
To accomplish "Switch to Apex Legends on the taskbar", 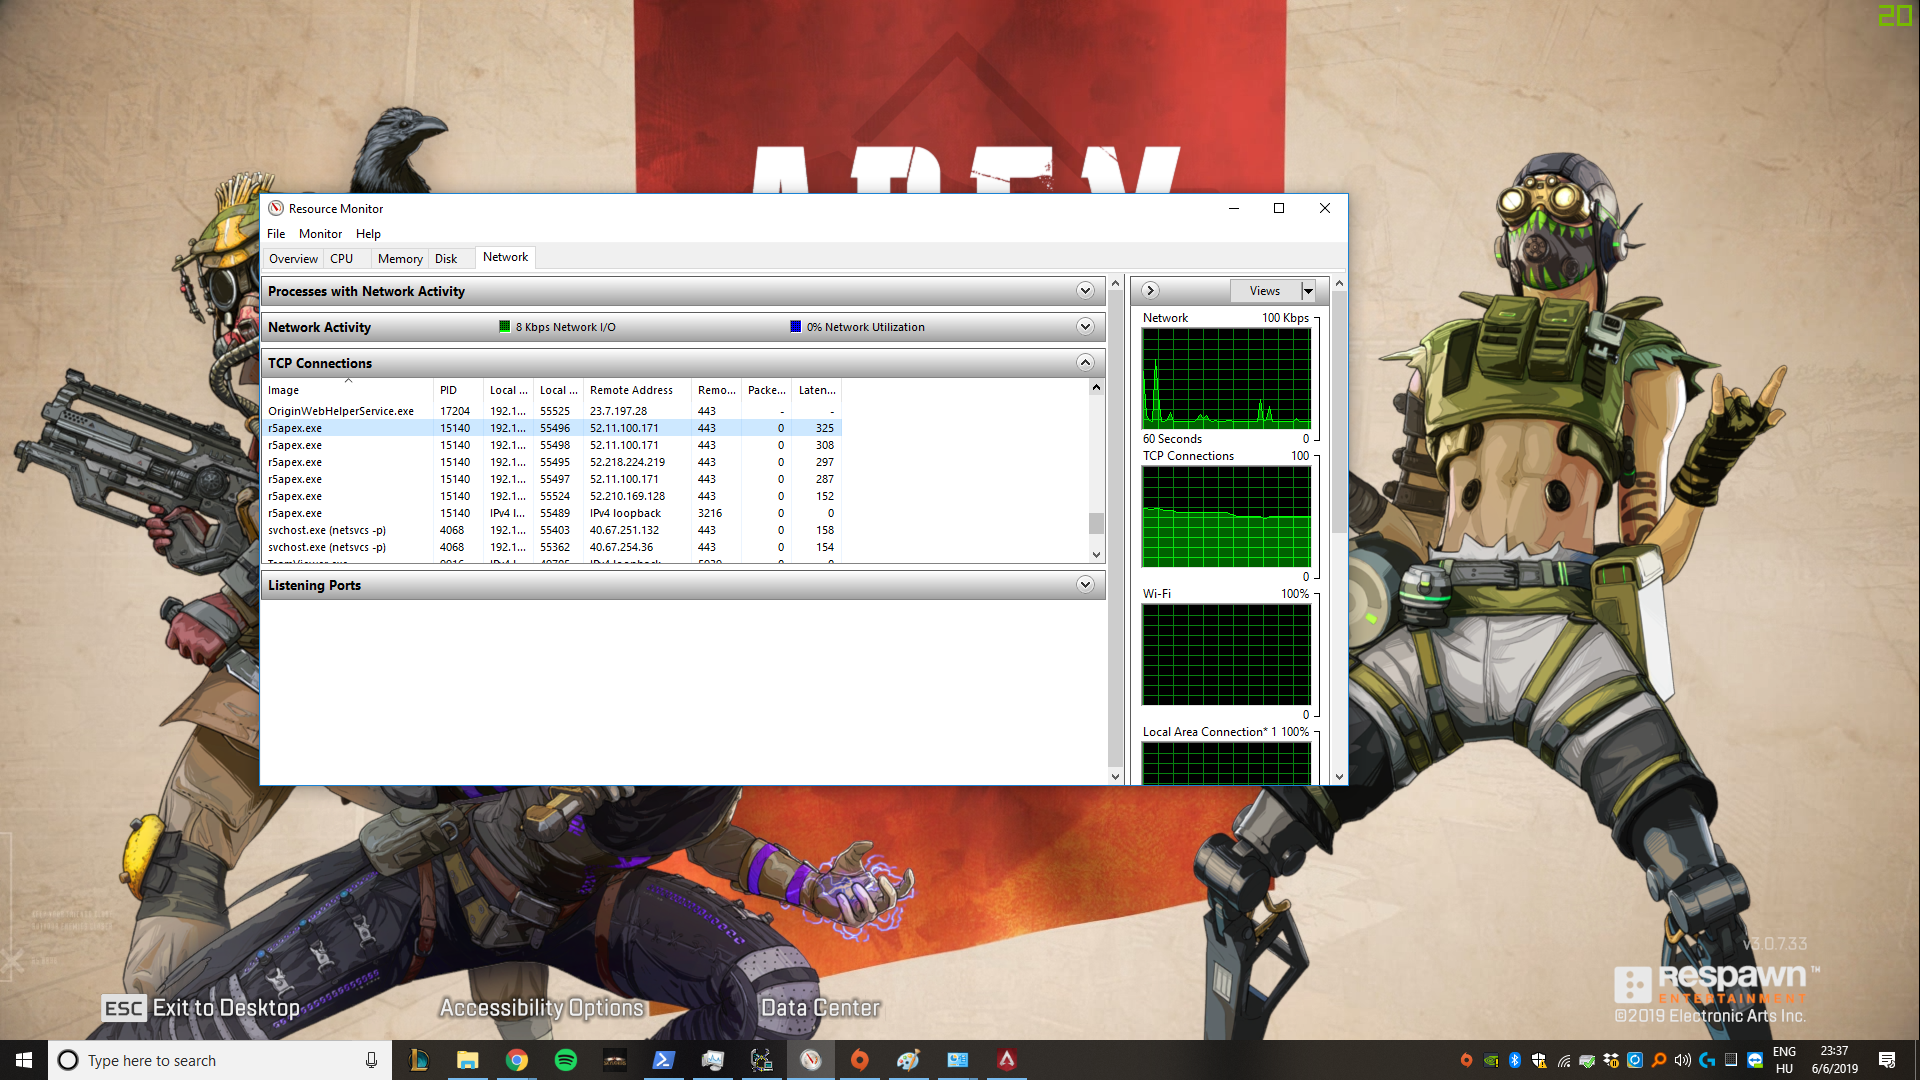I will click(x=1006, y=1060).
